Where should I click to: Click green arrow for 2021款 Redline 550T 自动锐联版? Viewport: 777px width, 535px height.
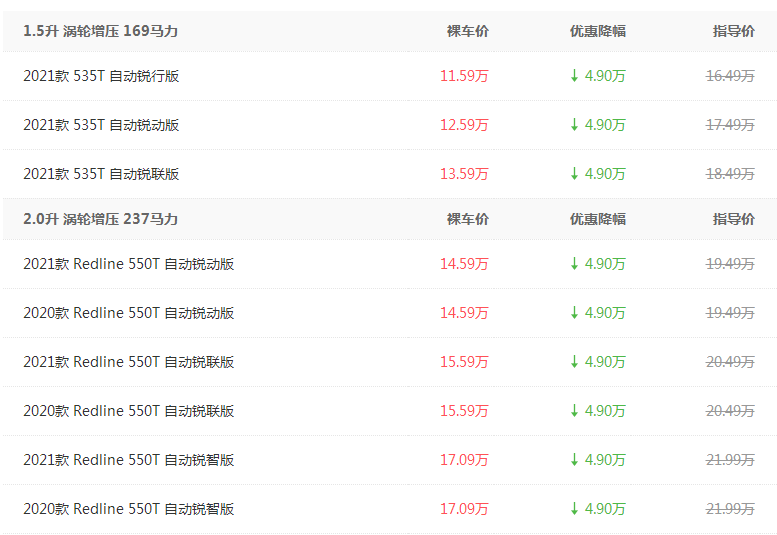(x=574, y=362)
